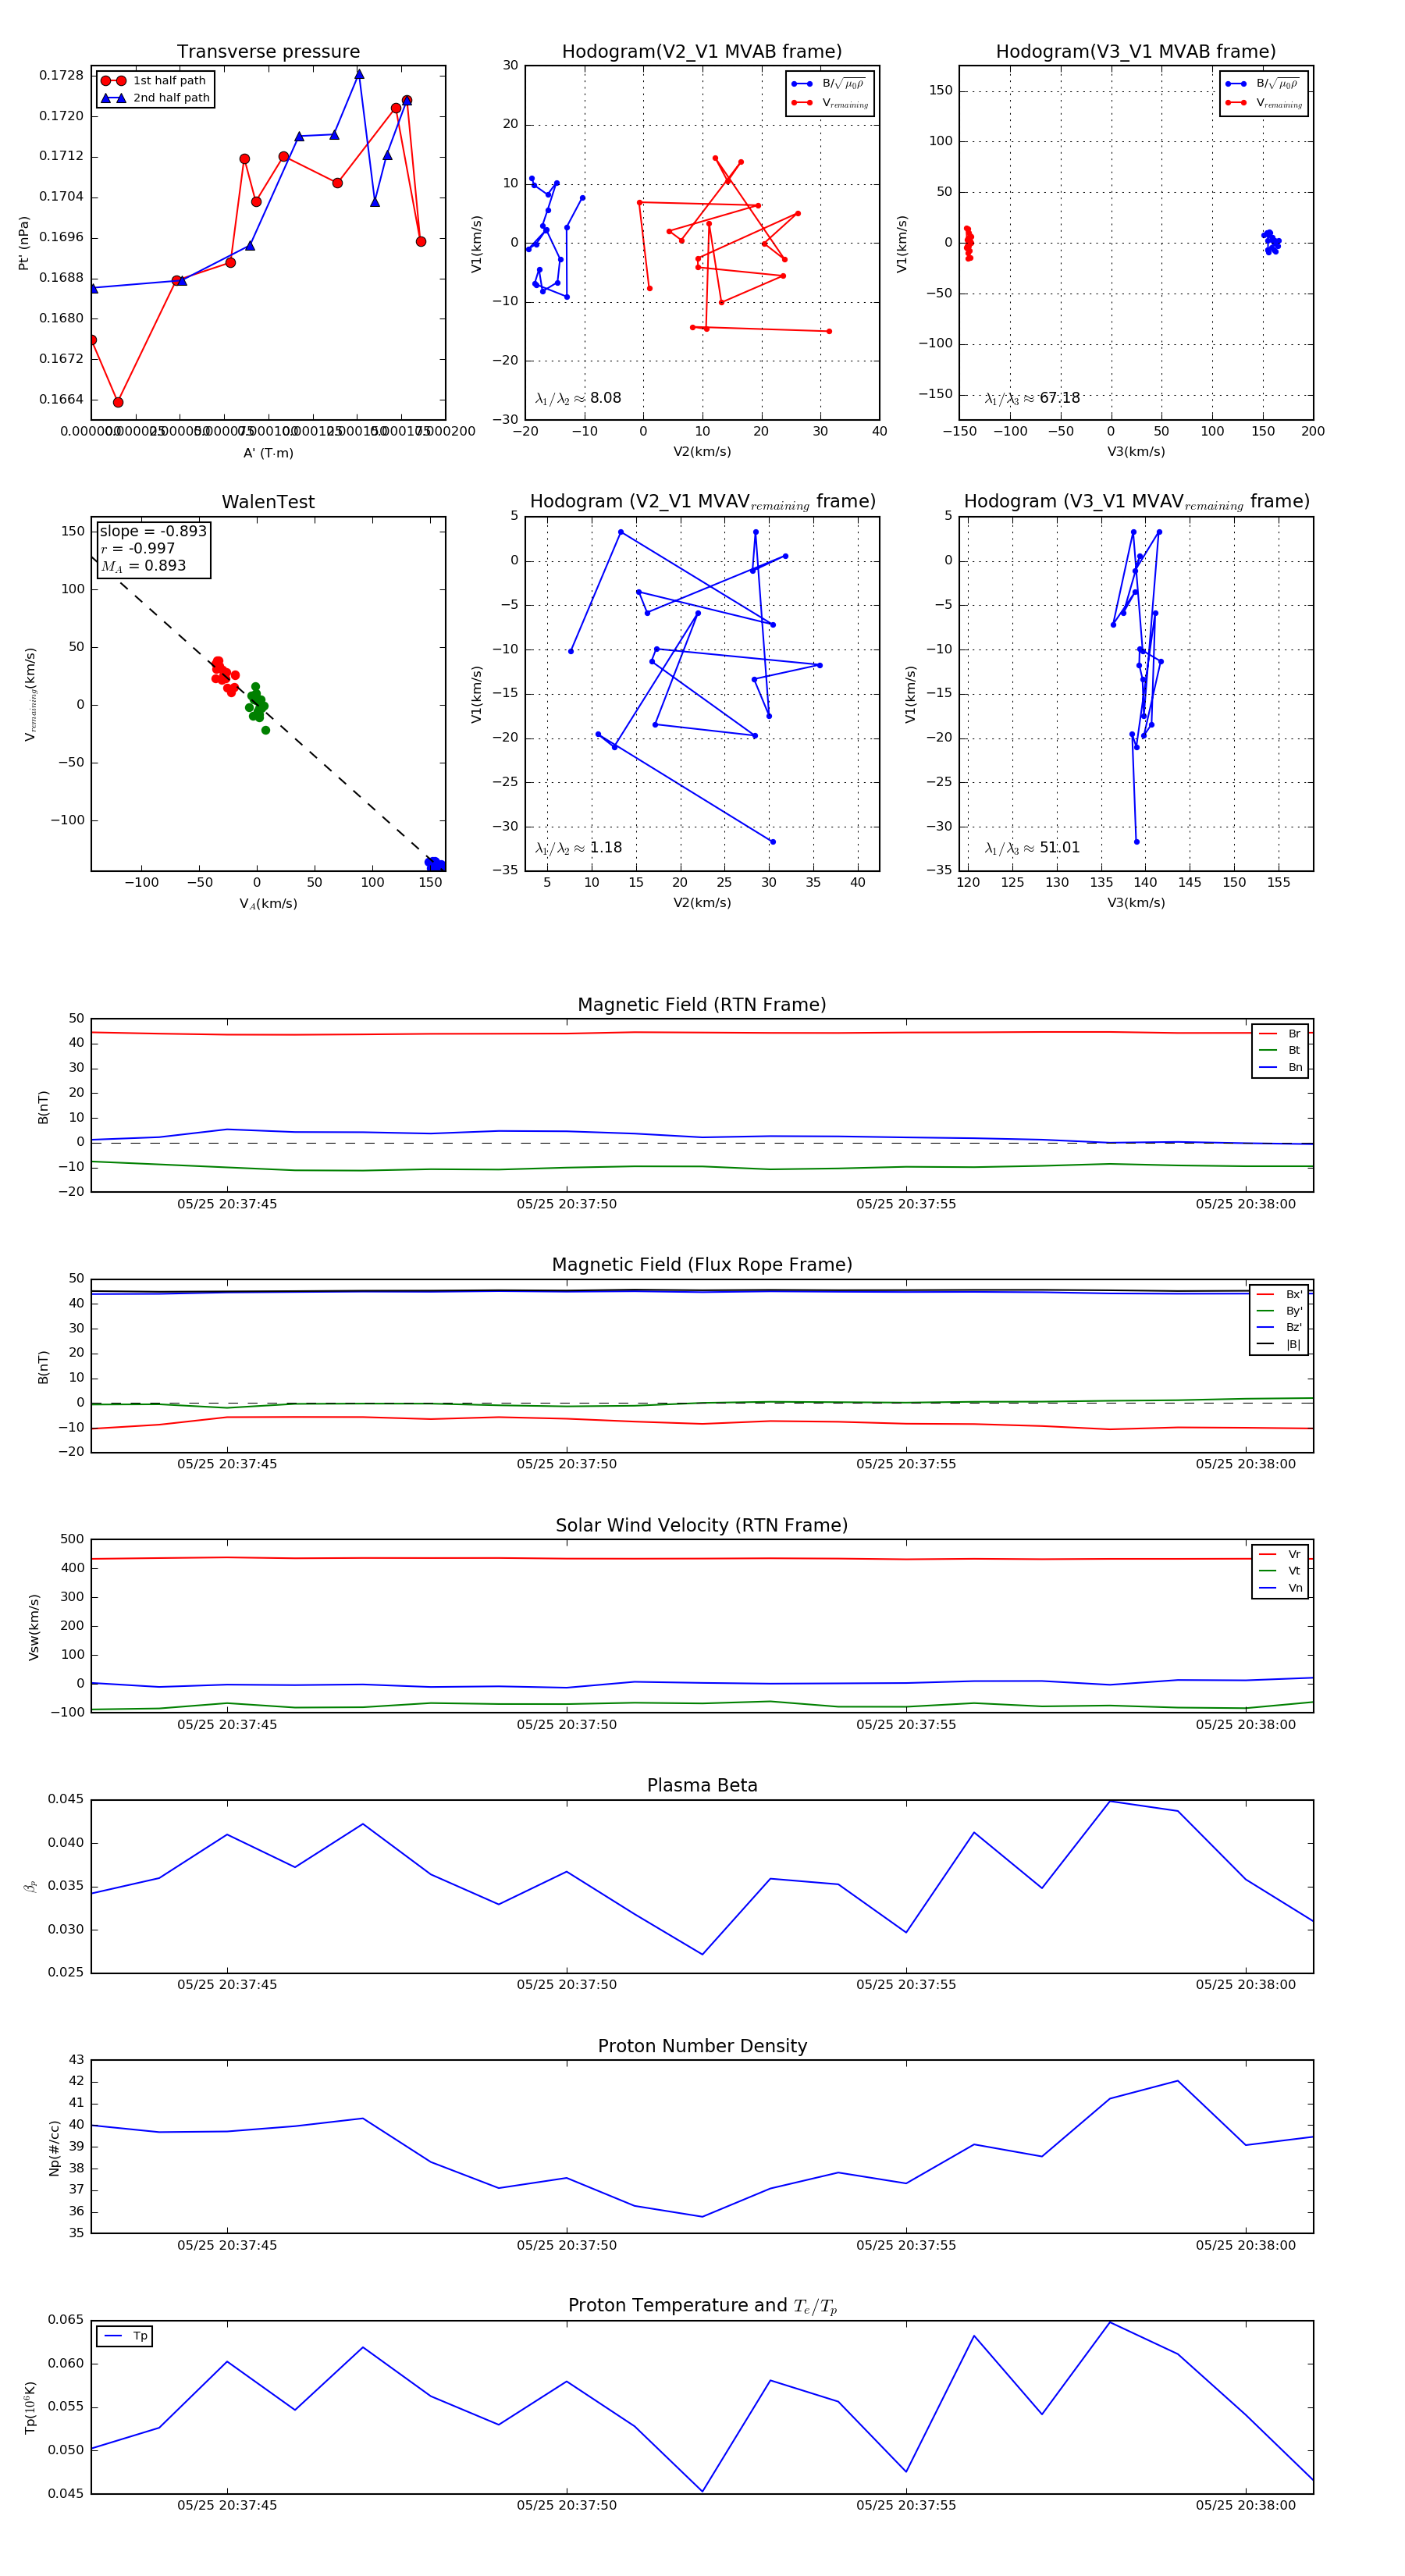Click the Bz' legend entry

[1279, 1328]
